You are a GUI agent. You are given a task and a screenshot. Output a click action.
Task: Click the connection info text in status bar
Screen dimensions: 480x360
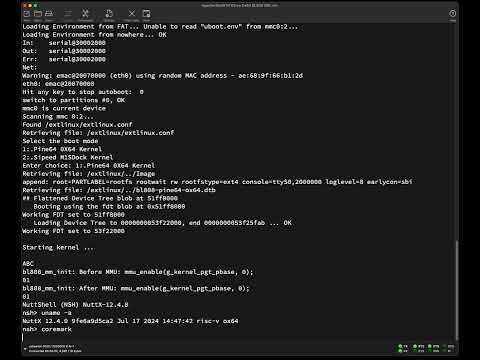click(54, 349)
